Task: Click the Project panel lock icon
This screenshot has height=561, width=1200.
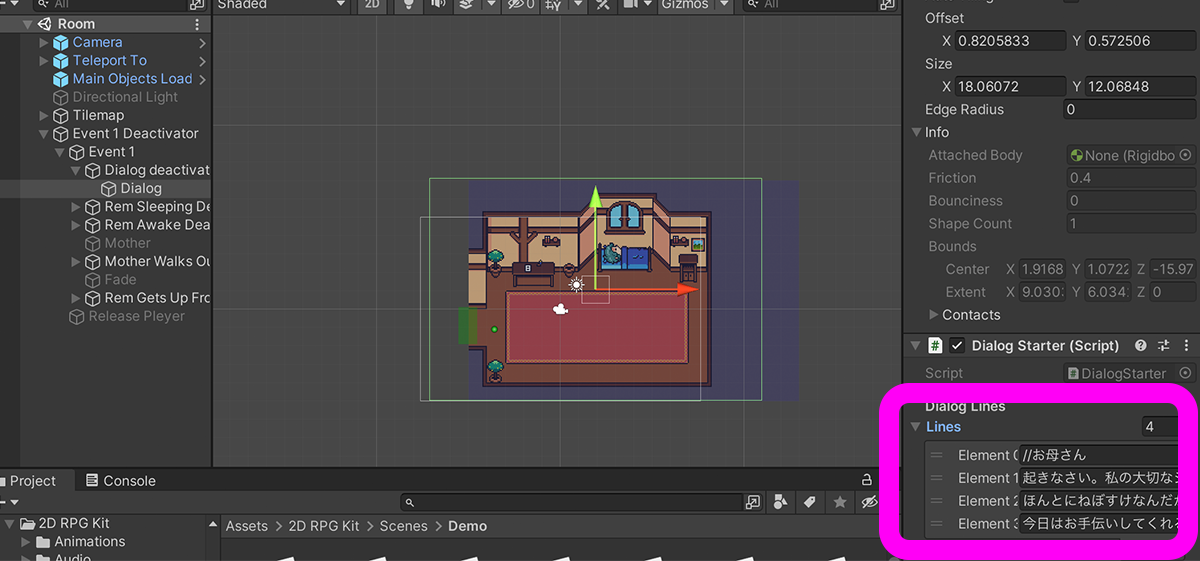Action: click(x=869, y=480)
